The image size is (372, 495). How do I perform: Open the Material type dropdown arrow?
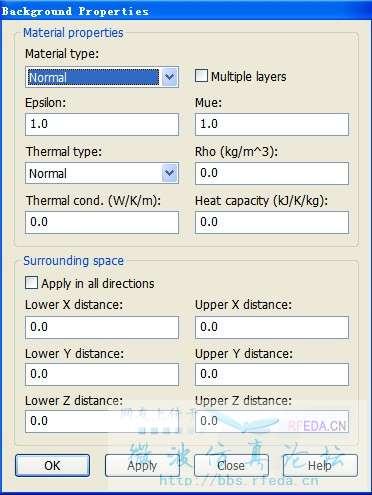pos(170,77)
